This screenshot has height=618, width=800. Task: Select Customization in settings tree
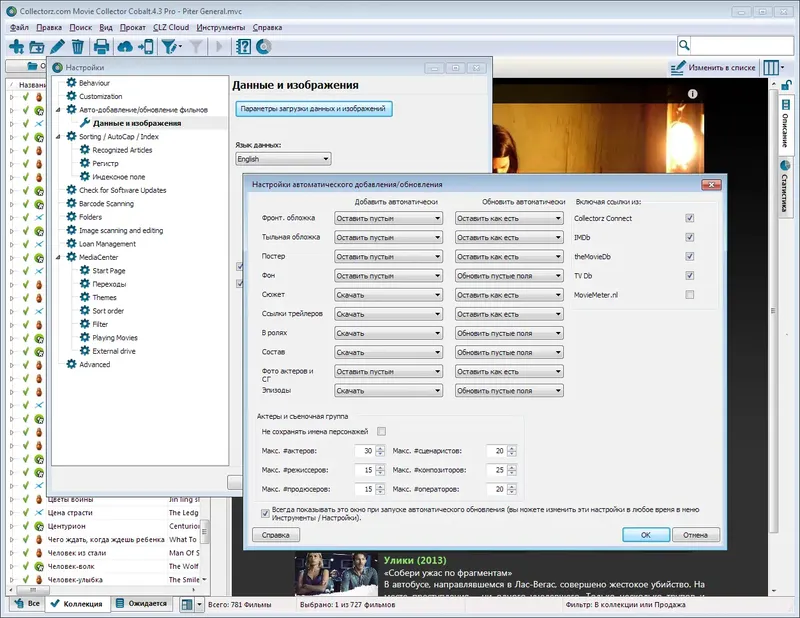[x=101, y=96]
